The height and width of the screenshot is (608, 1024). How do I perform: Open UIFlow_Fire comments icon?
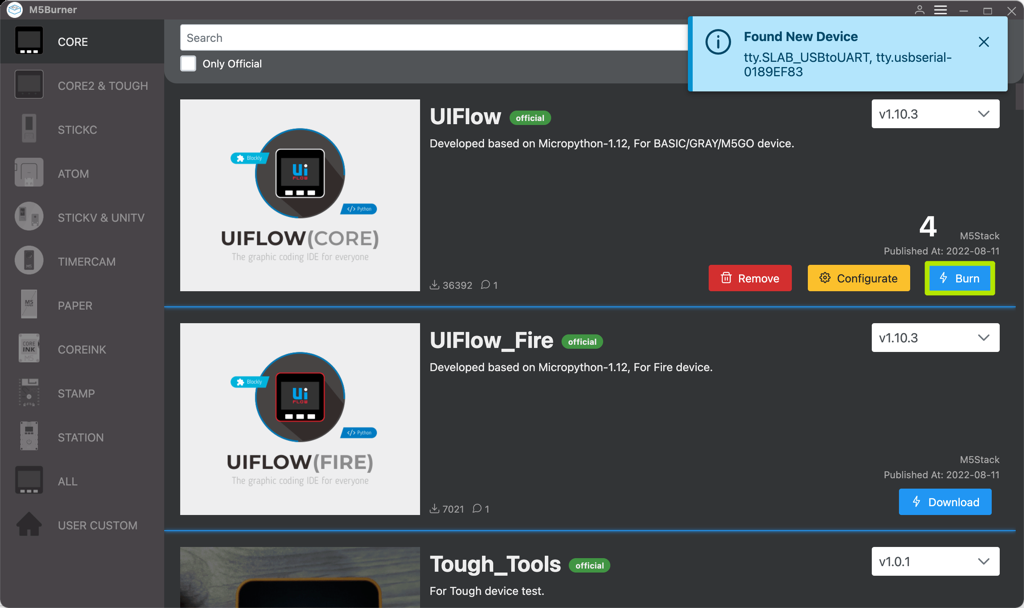[477, 509]
